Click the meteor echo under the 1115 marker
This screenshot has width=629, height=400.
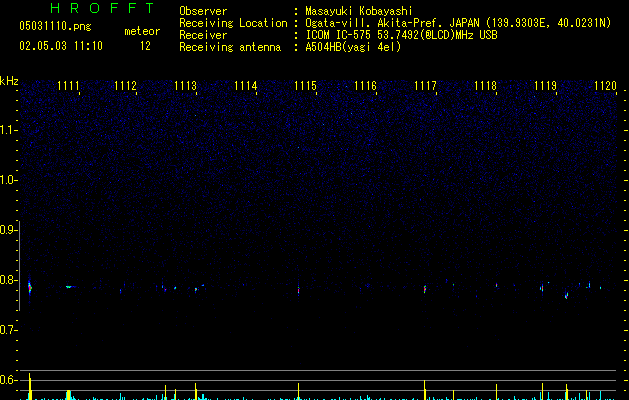click(x=298, y=290)
